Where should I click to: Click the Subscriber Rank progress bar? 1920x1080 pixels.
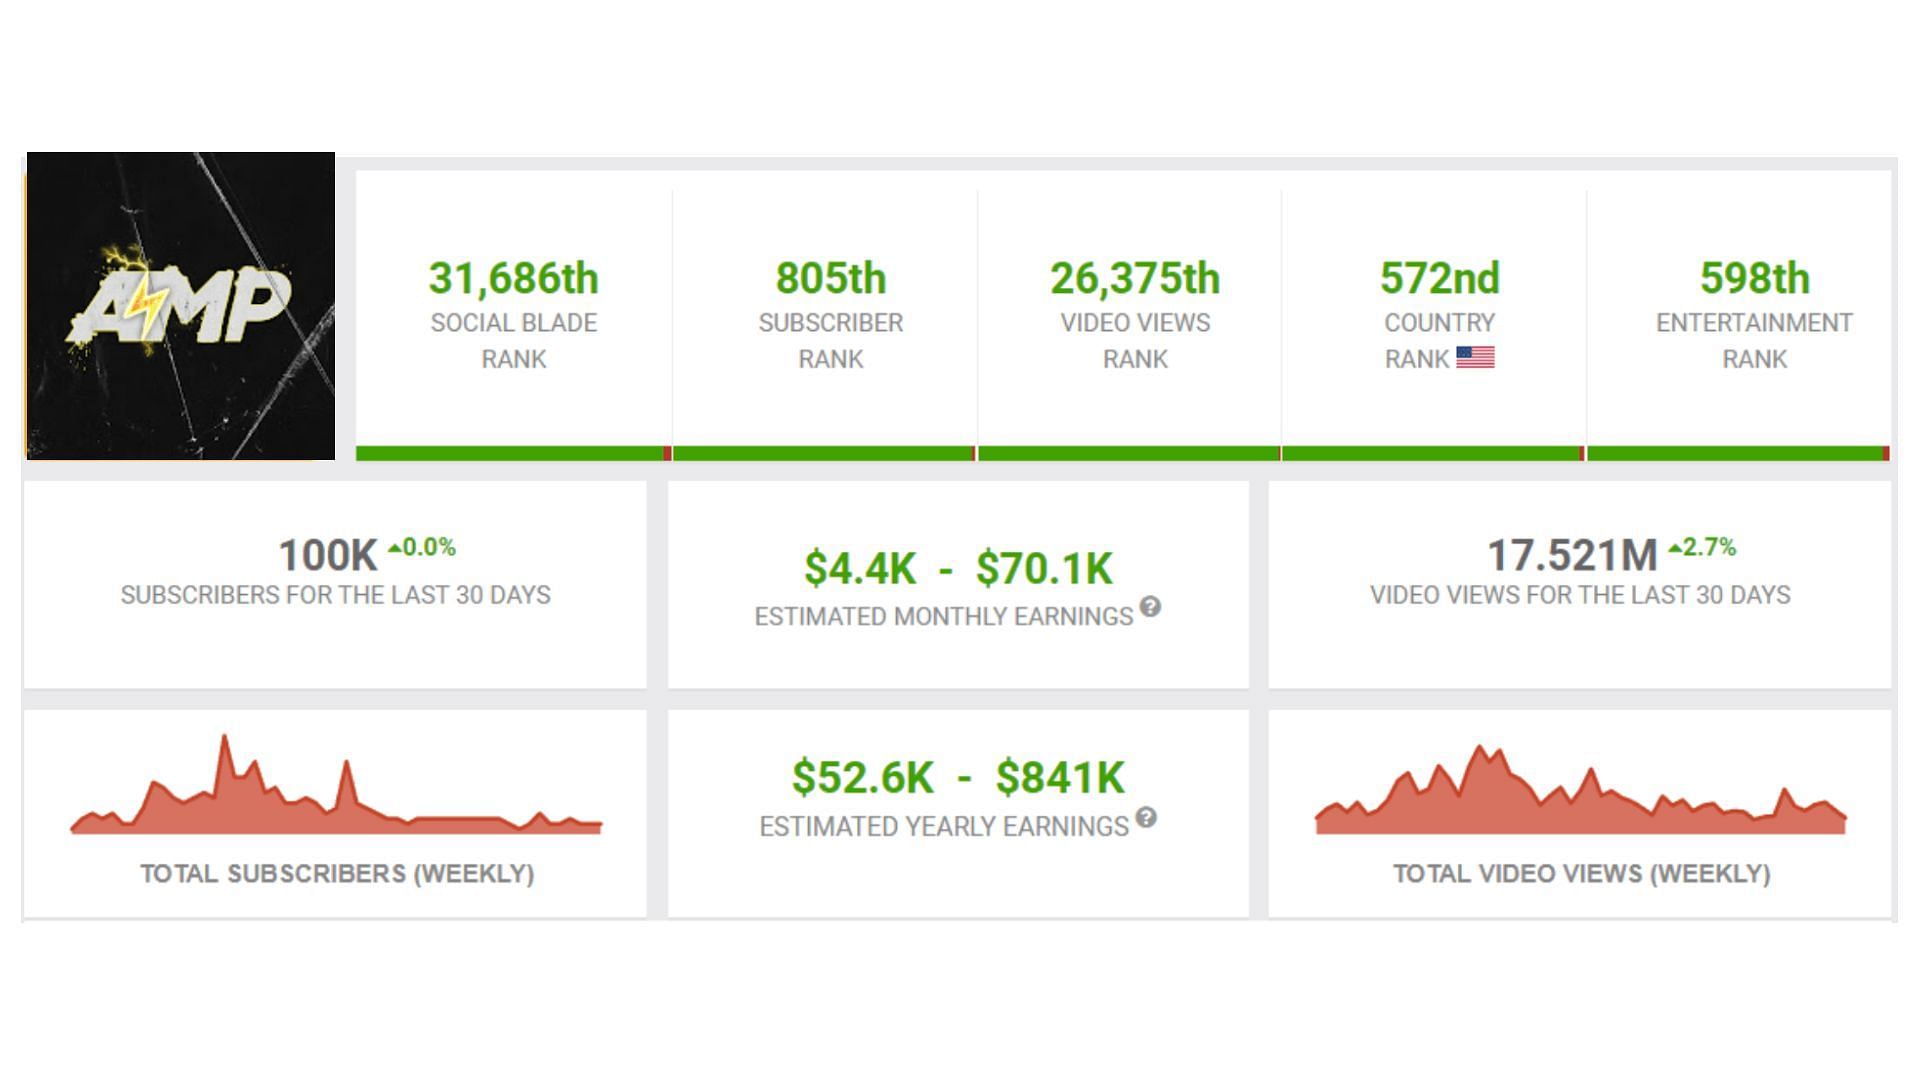point(824,453)
